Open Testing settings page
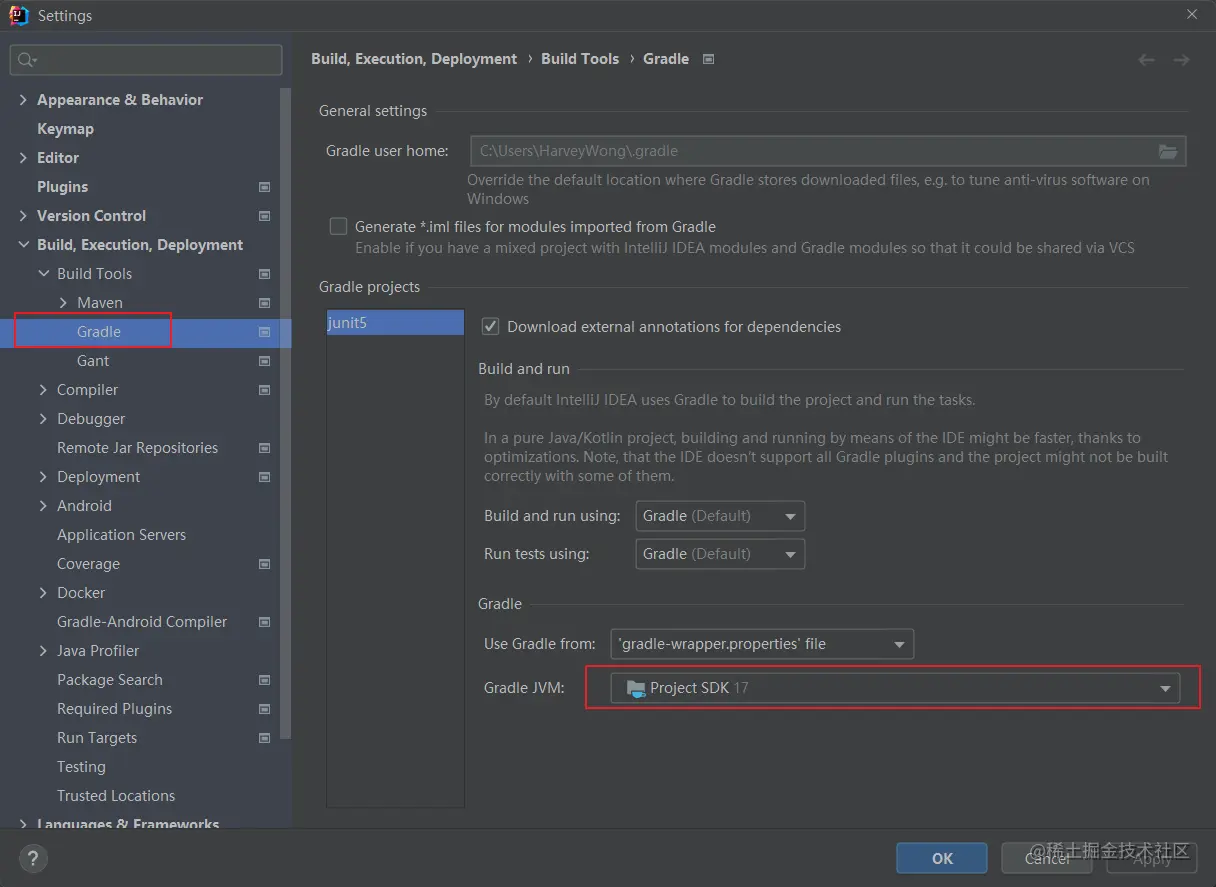 coord(81,767)
